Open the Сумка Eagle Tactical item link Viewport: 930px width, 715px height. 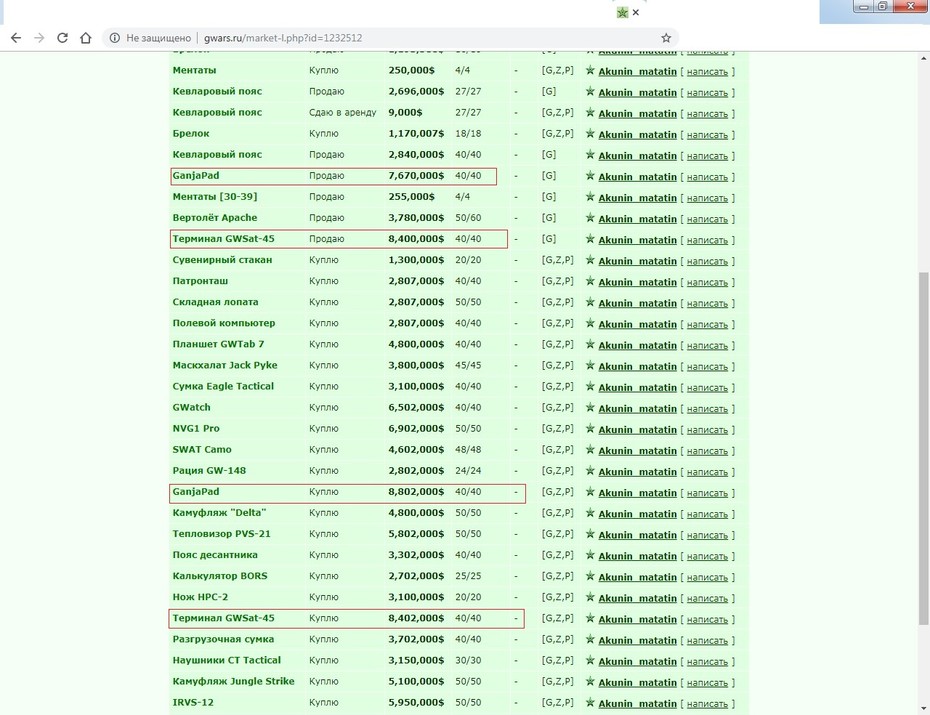tap(223, 386)
